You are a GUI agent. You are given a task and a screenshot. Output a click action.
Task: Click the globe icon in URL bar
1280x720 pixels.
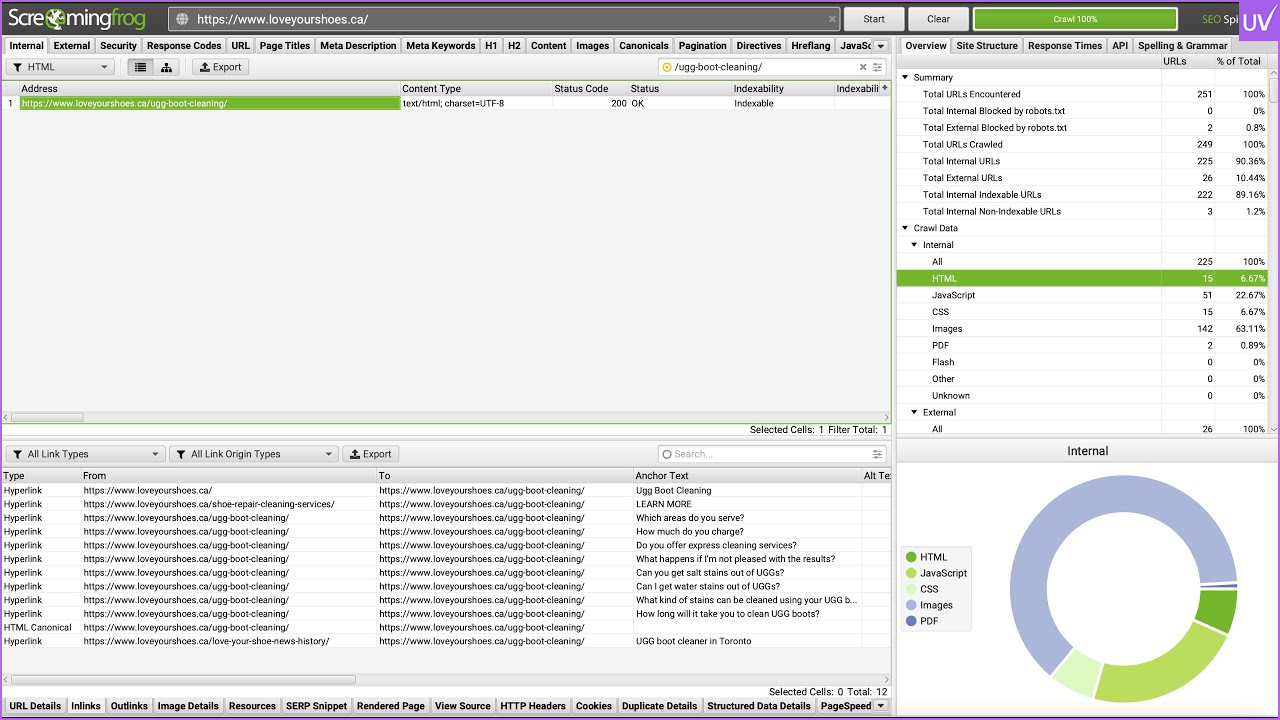[x=181, y=19]
